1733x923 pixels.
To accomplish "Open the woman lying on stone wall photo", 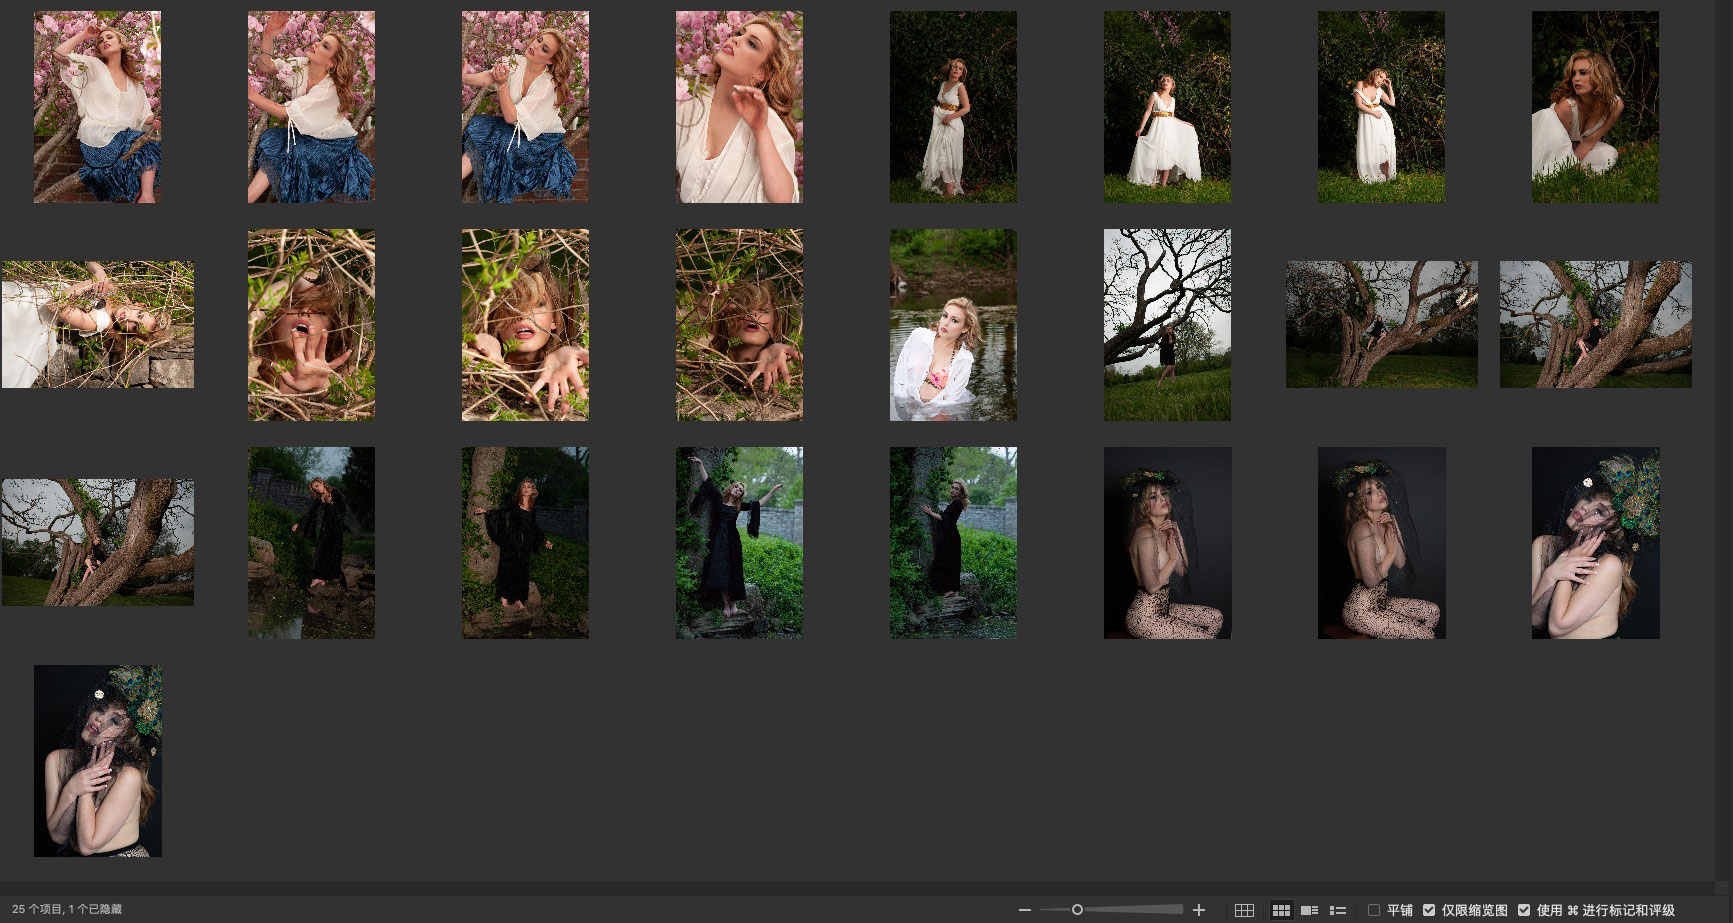I will (x=98, y=325).
